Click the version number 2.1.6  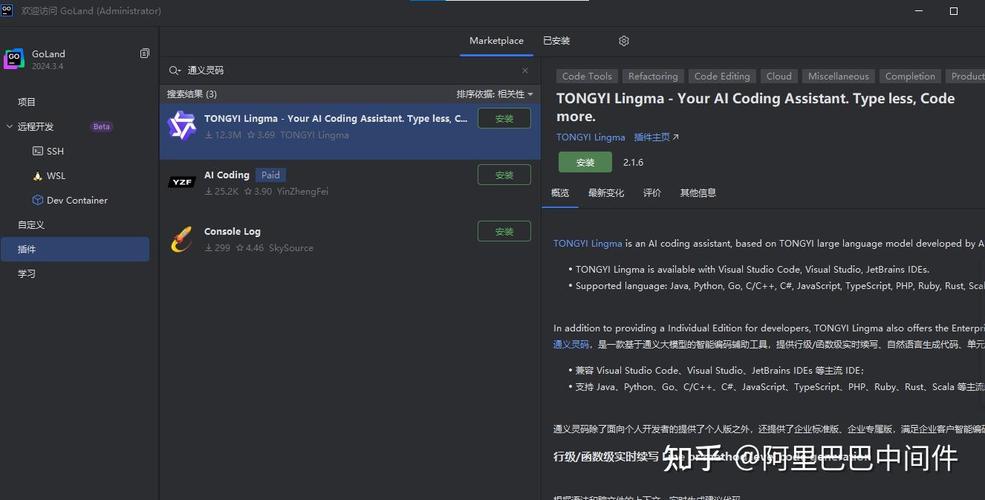point(633,163)
